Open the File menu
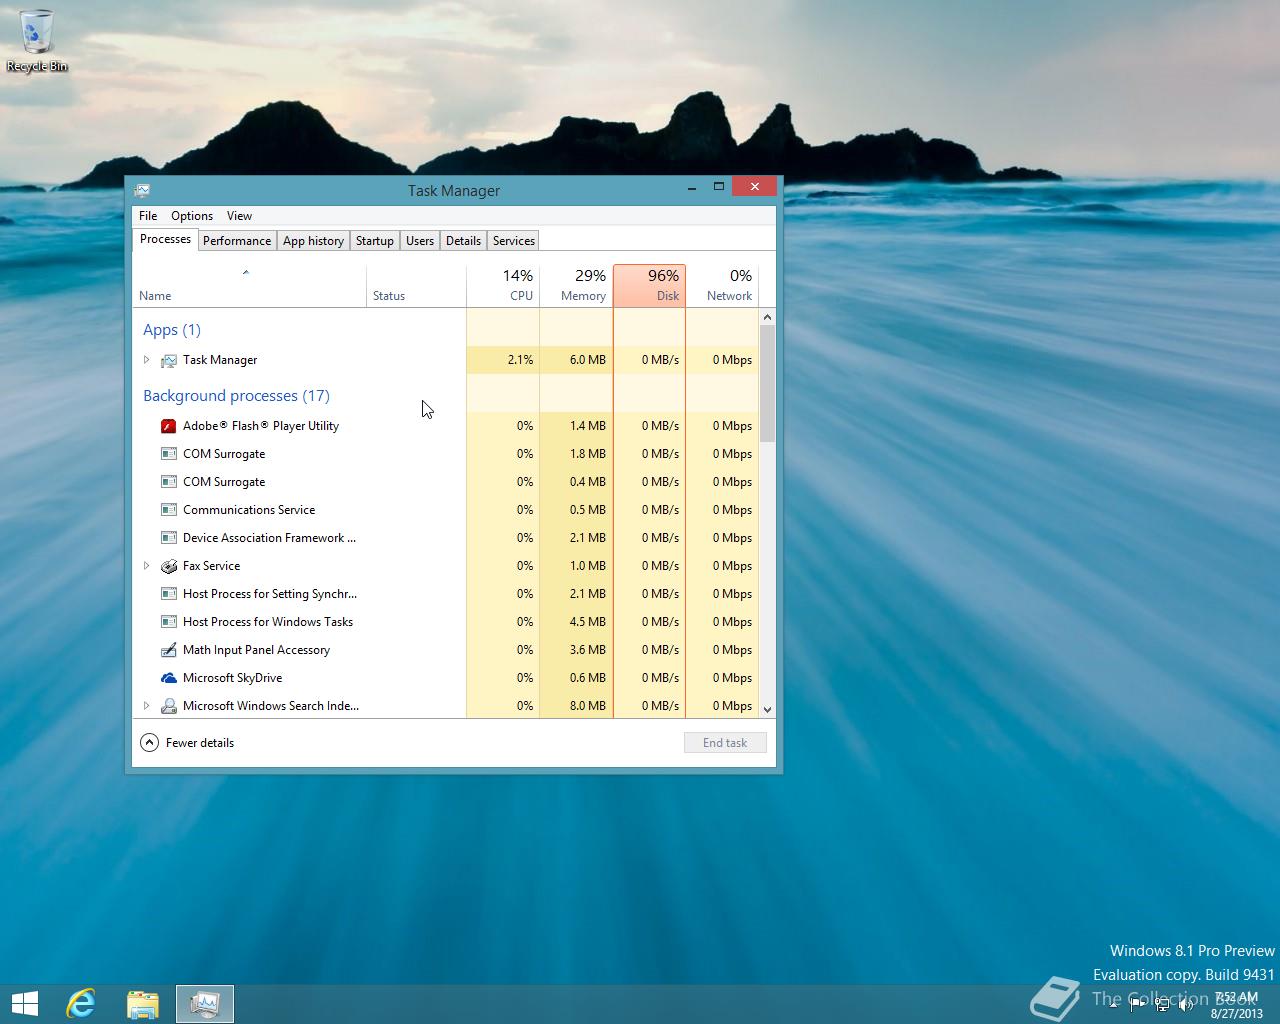The height and width of the screenshot is (1024, 1280). point(148,216)
